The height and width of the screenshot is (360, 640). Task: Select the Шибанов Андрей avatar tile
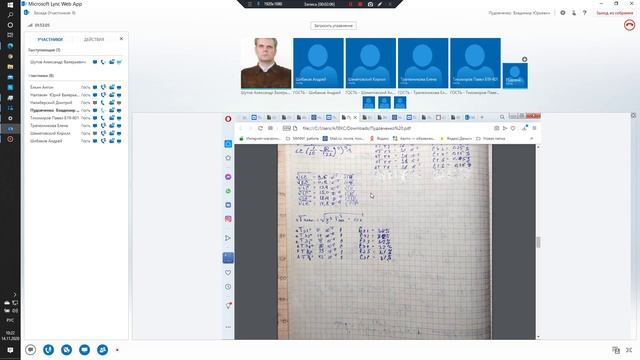click(318, 63)
